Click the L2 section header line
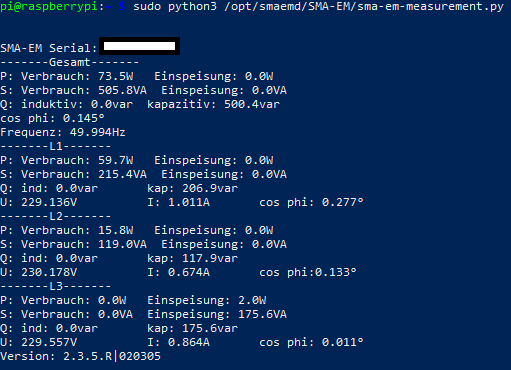Image resolution: width=511 pixels, height=370 pixels. point(55,216)
